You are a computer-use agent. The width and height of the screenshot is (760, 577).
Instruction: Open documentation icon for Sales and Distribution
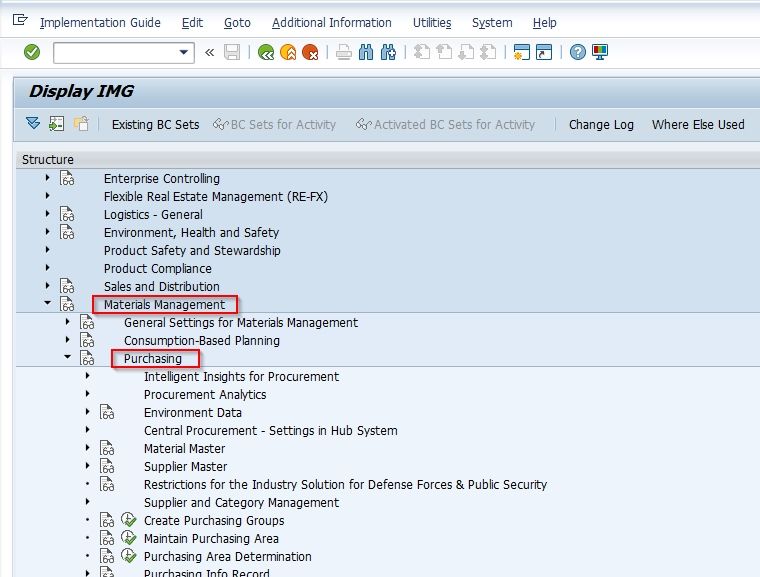[67, 286]
